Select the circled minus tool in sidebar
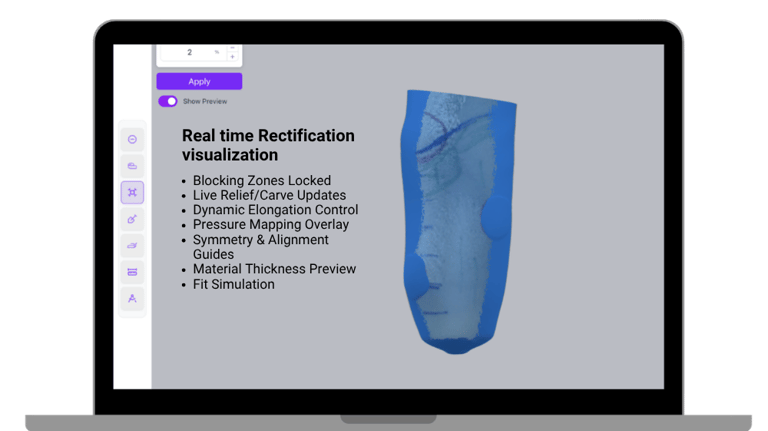 (x=132, y=140)
